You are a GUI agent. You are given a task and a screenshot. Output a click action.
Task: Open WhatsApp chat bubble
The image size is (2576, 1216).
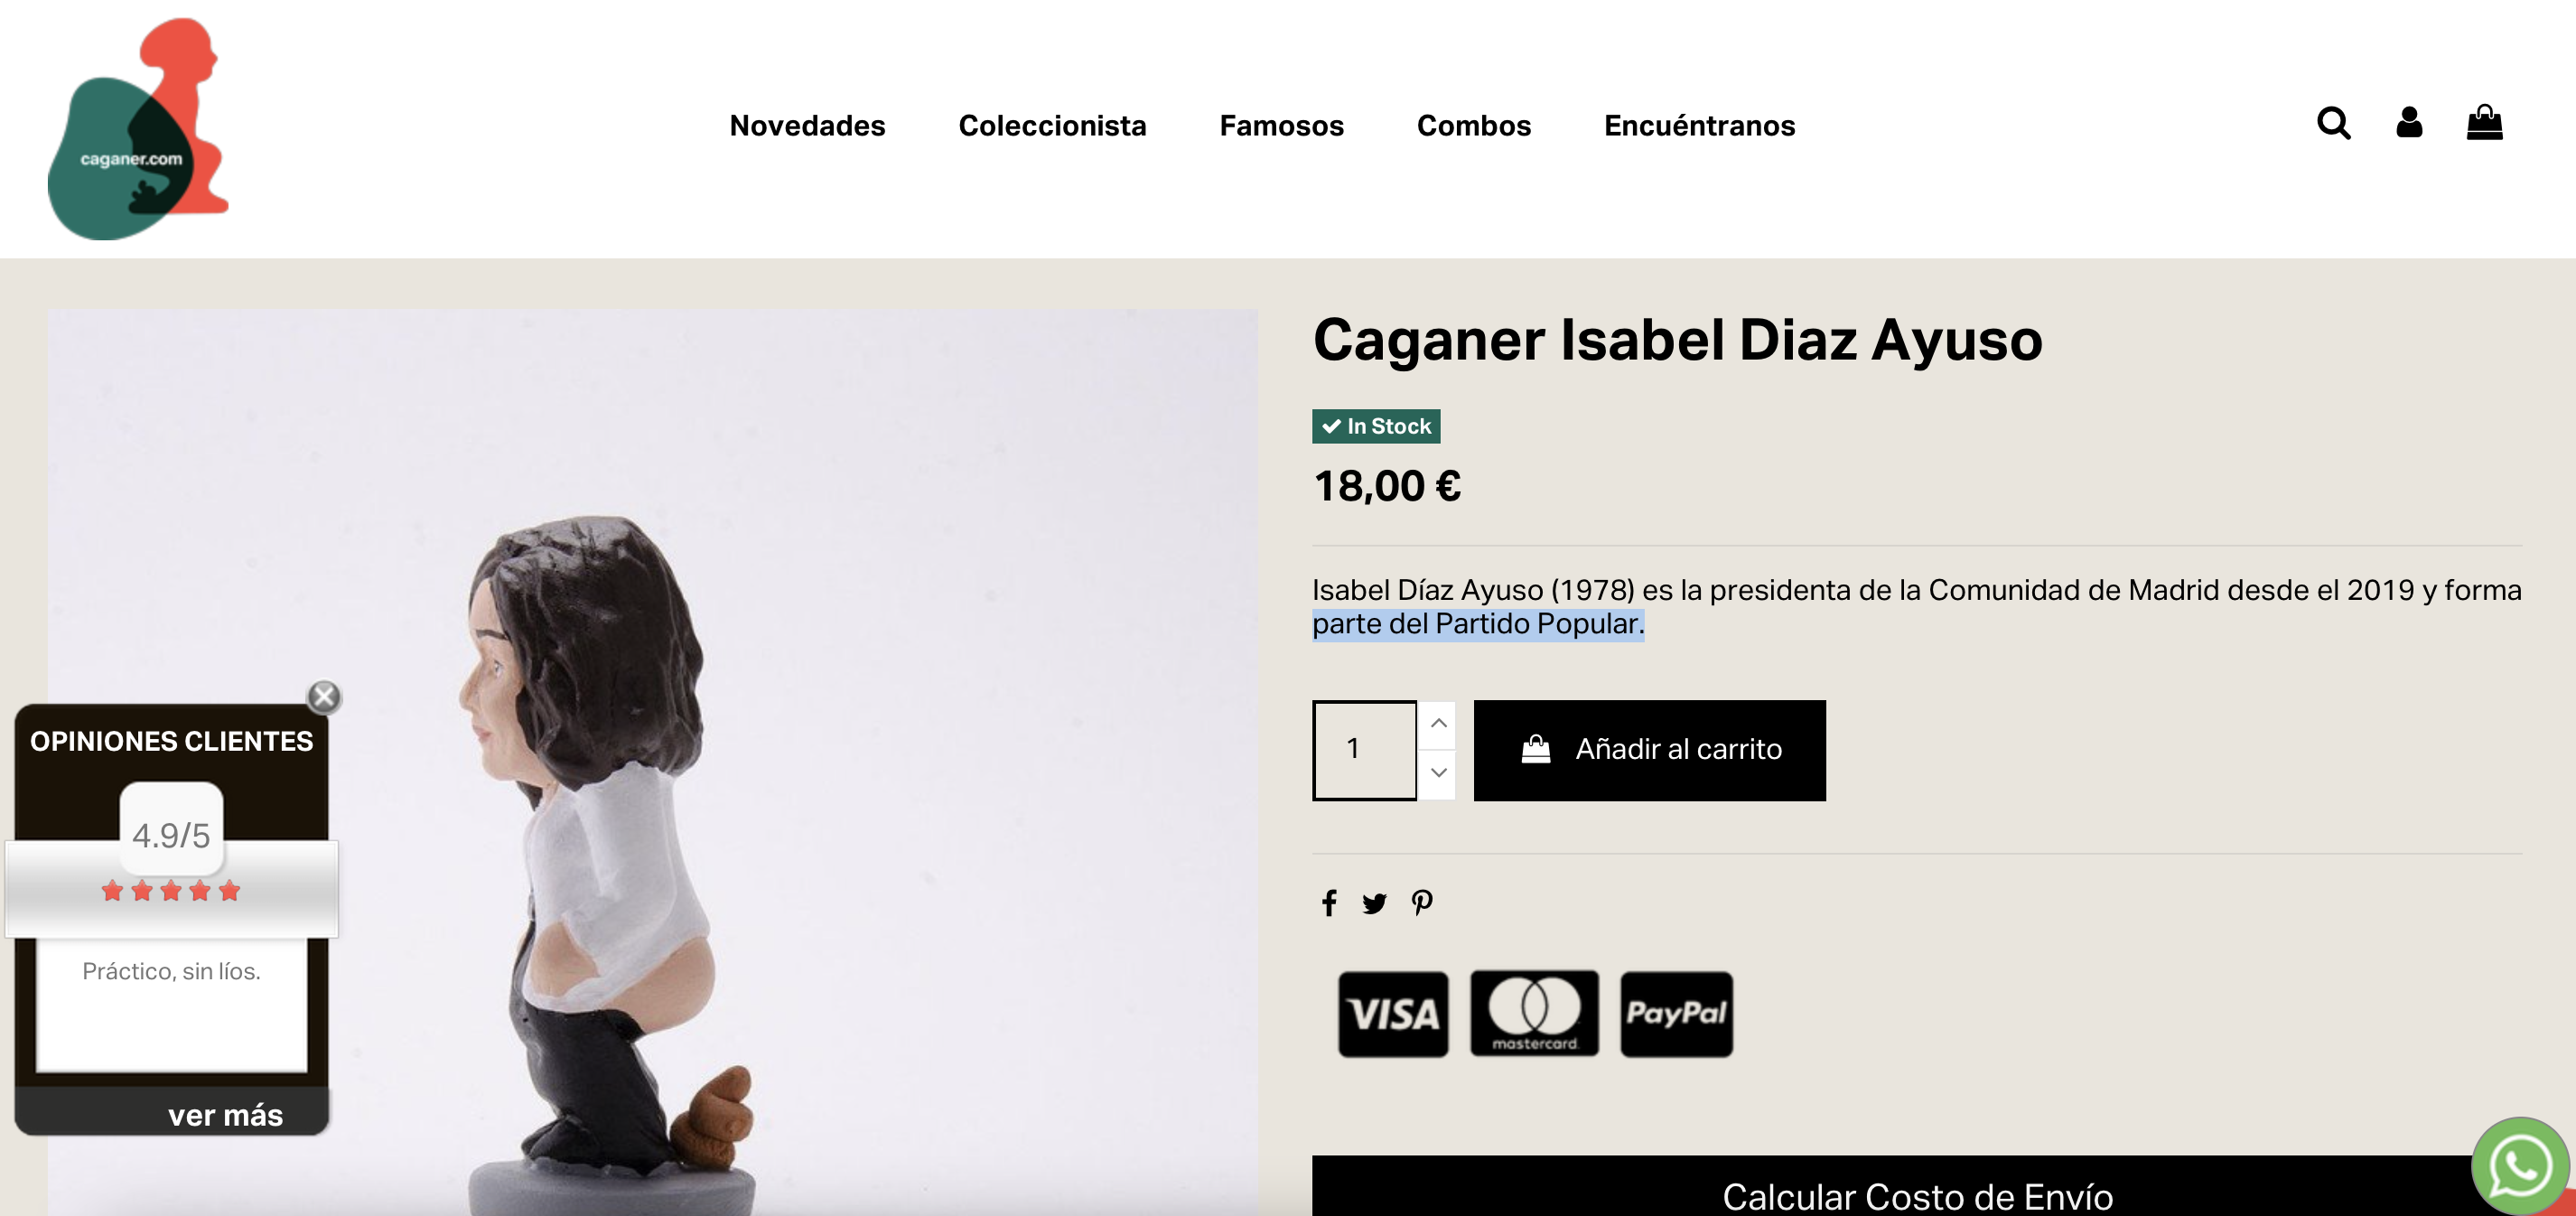(x=2520, y=1166)
